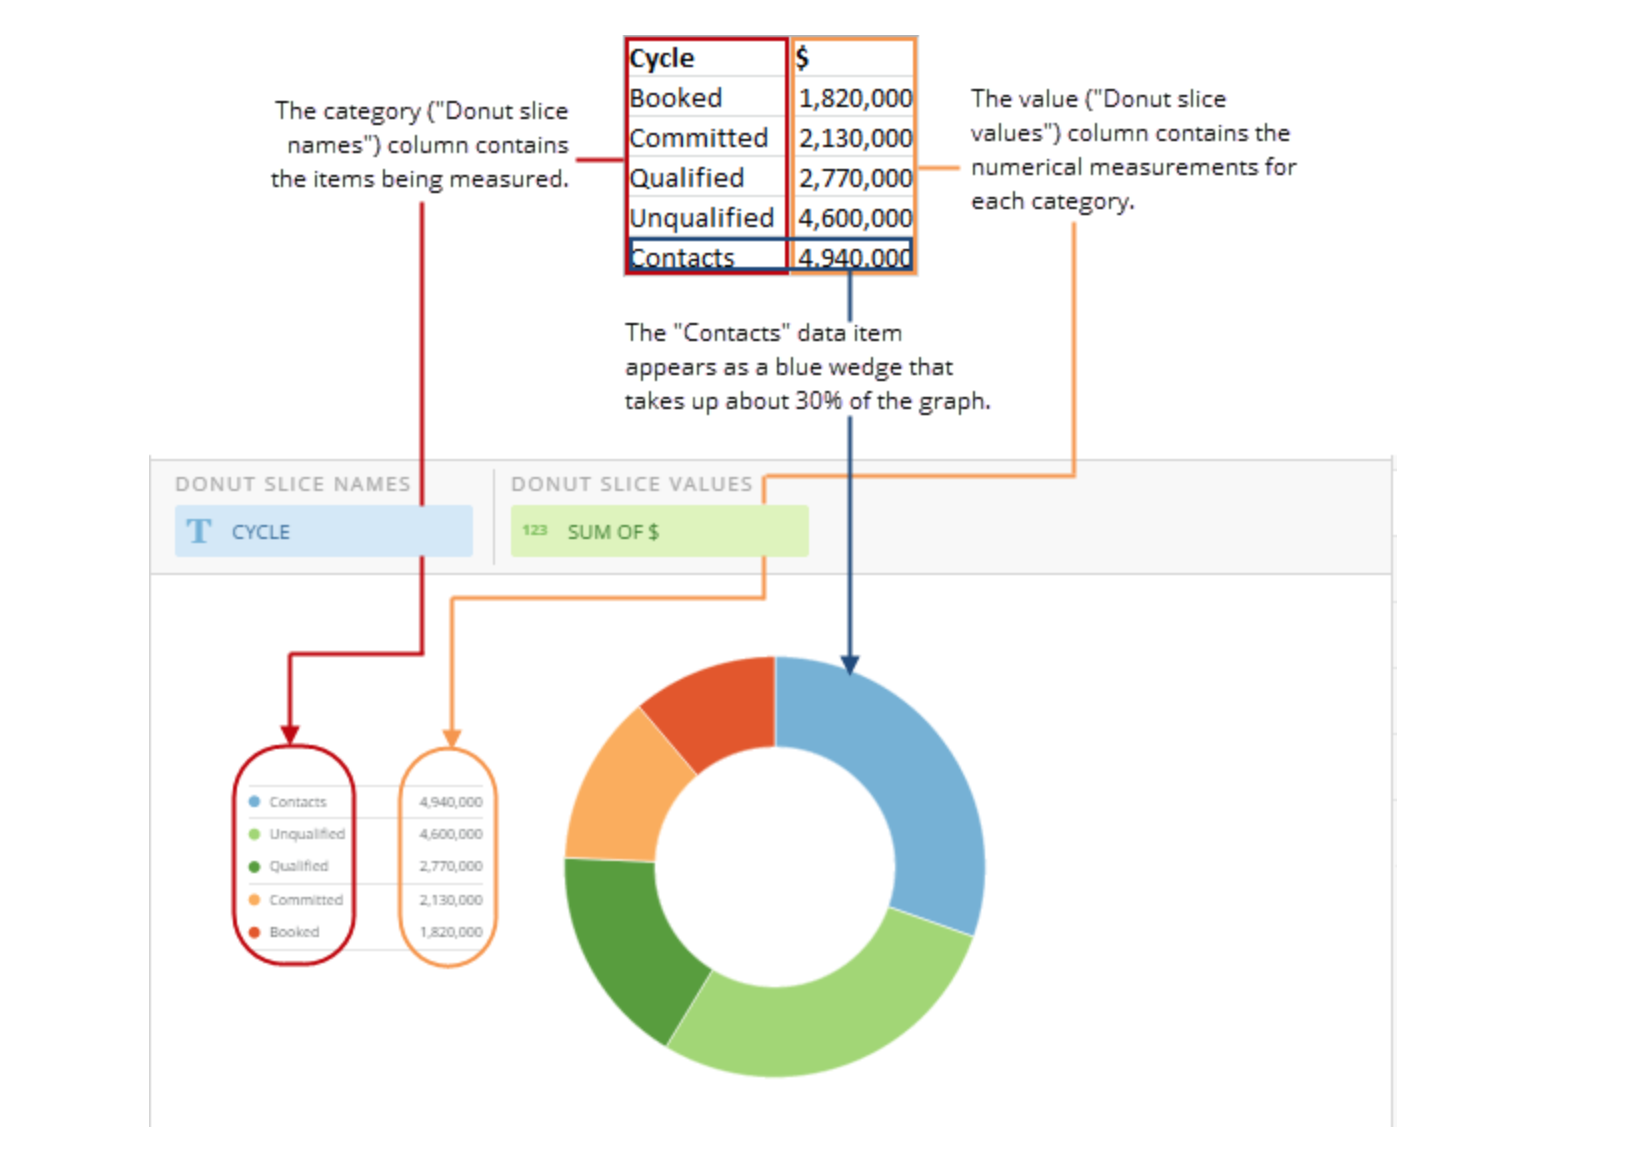1626x1172 pixels.
Task: Click the dark green Qualified legend dot
Action: point(254,867)
